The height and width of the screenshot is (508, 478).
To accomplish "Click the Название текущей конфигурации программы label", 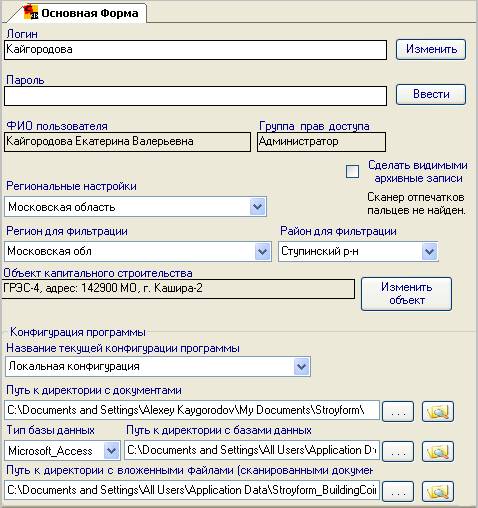I will coord(123,348).
